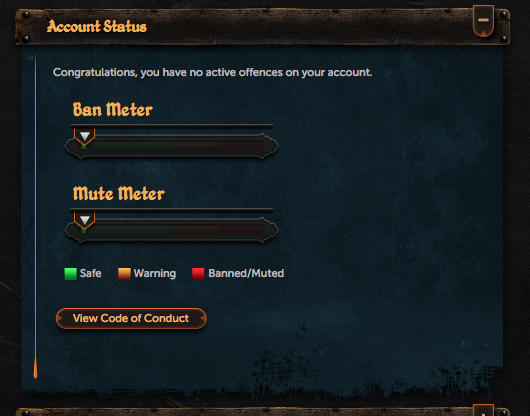This screenshot has height=416, width=530.
Task: Expand the panel below Account Status
Action: click(483, 411)
